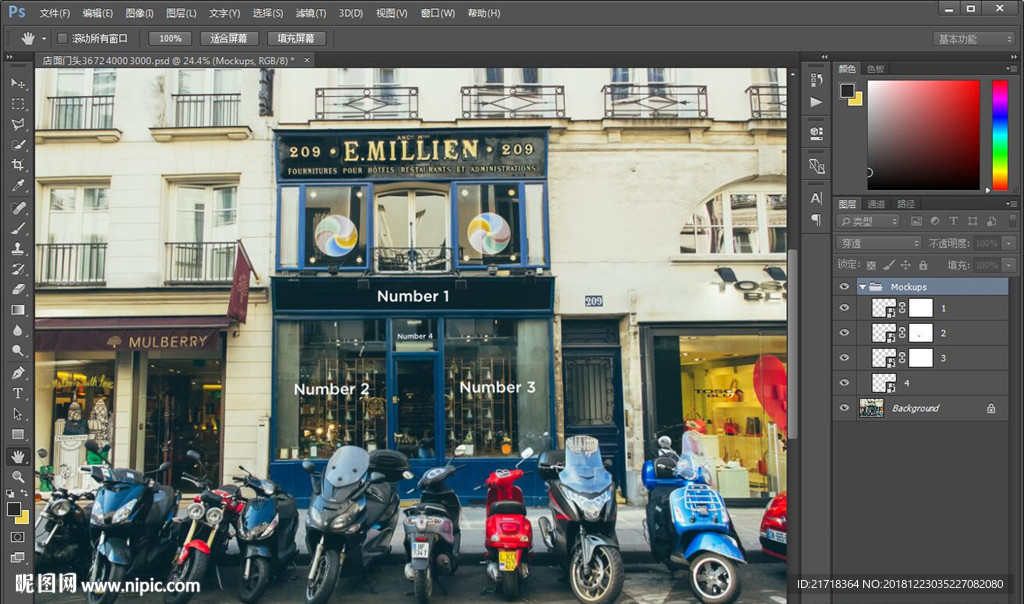Open the History panel icon
The height and width of the screenshot is (604, 1024).
816,80
